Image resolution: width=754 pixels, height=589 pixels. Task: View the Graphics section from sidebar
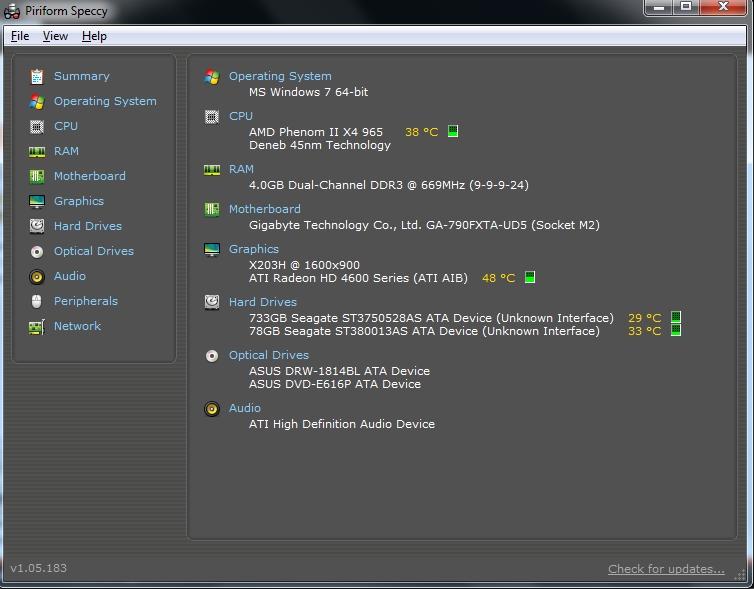click(x=79, y=201)
